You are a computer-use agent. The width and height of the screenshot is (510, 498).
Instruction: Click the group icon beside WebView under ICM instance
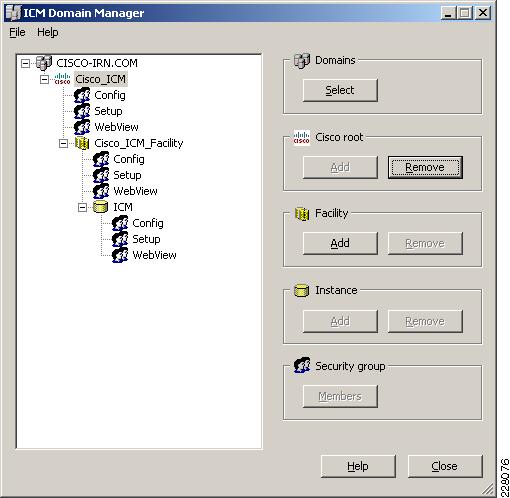[x=120, y=255]
